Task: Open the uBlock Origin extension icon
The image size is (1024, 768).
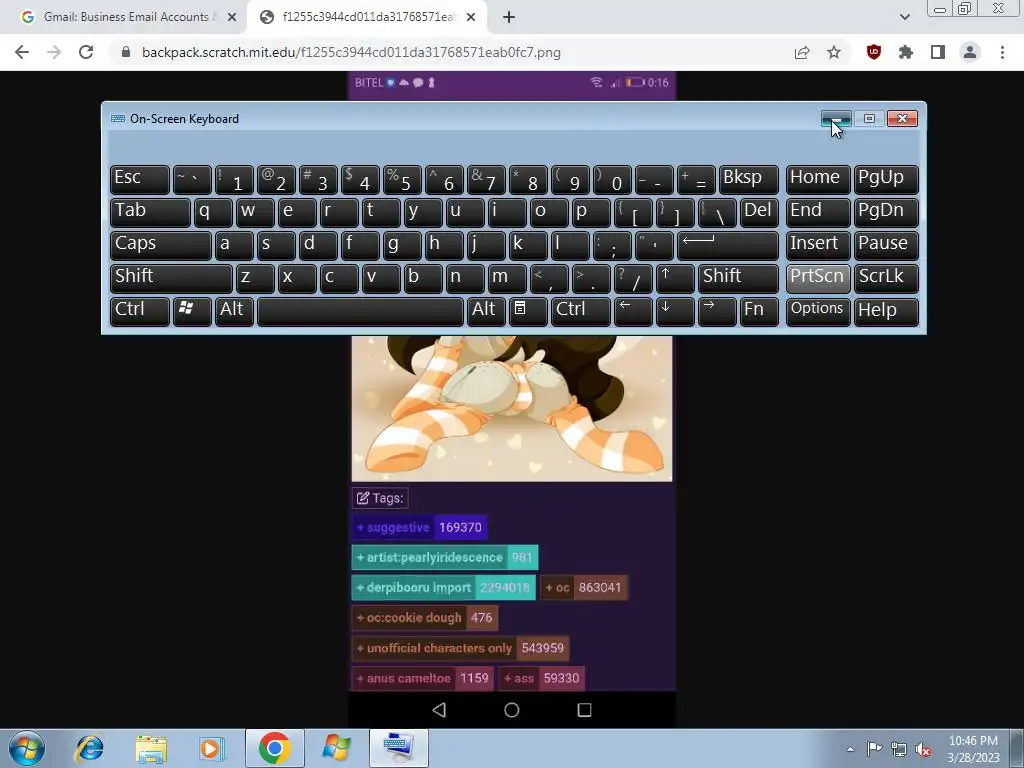Action: (874, 52)
